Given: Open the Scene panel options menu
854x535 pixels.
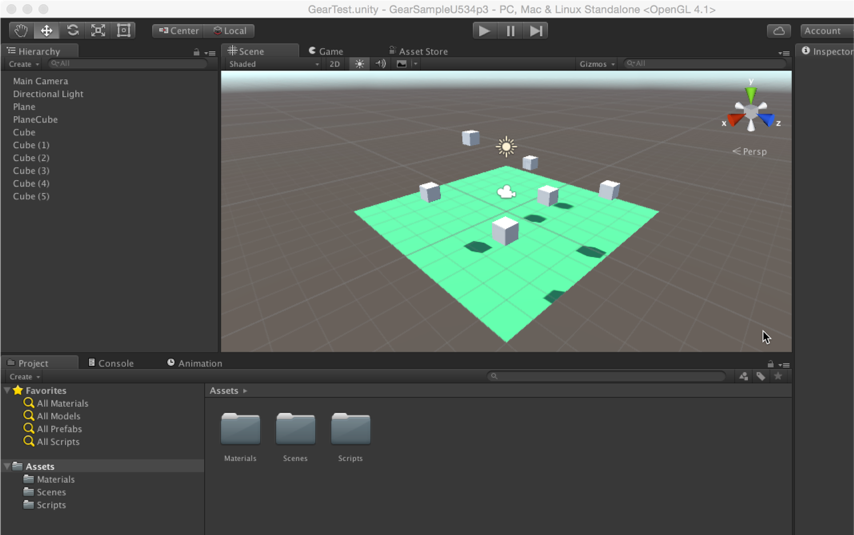Looking at the screenshot, I should [x=784, y=53].
